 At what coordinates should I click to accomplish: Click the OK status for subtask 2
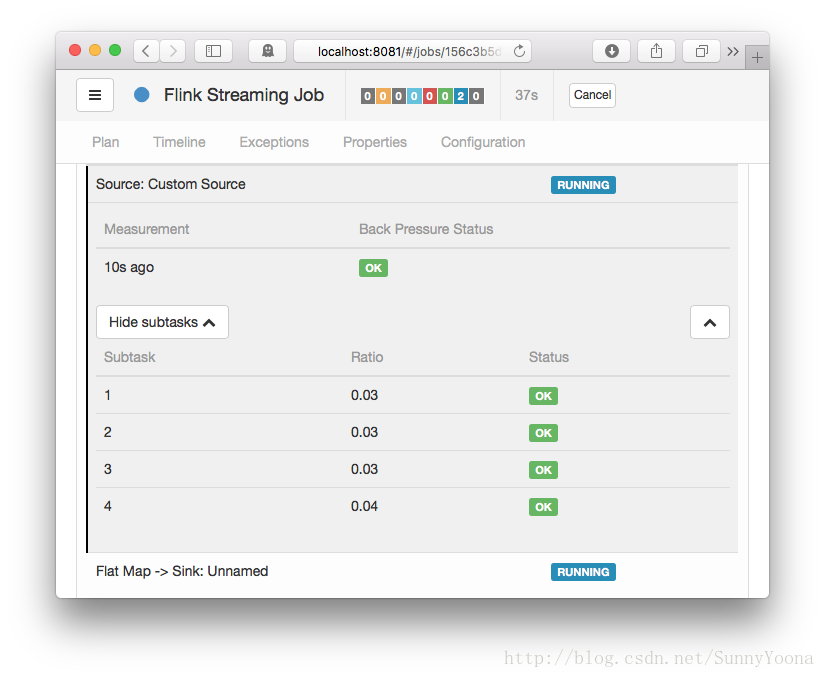543,433
